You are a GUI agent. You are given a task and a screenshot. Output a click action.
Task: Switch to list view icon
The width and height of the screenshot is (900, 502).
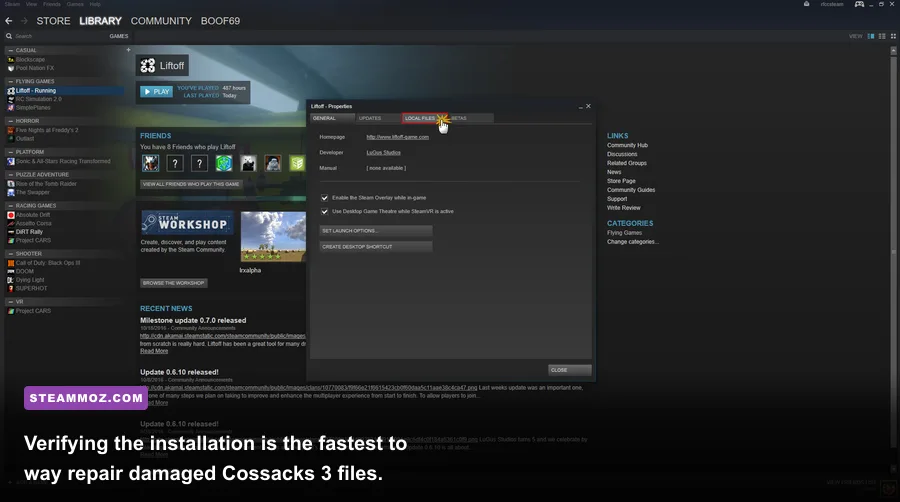coord(882,36)
